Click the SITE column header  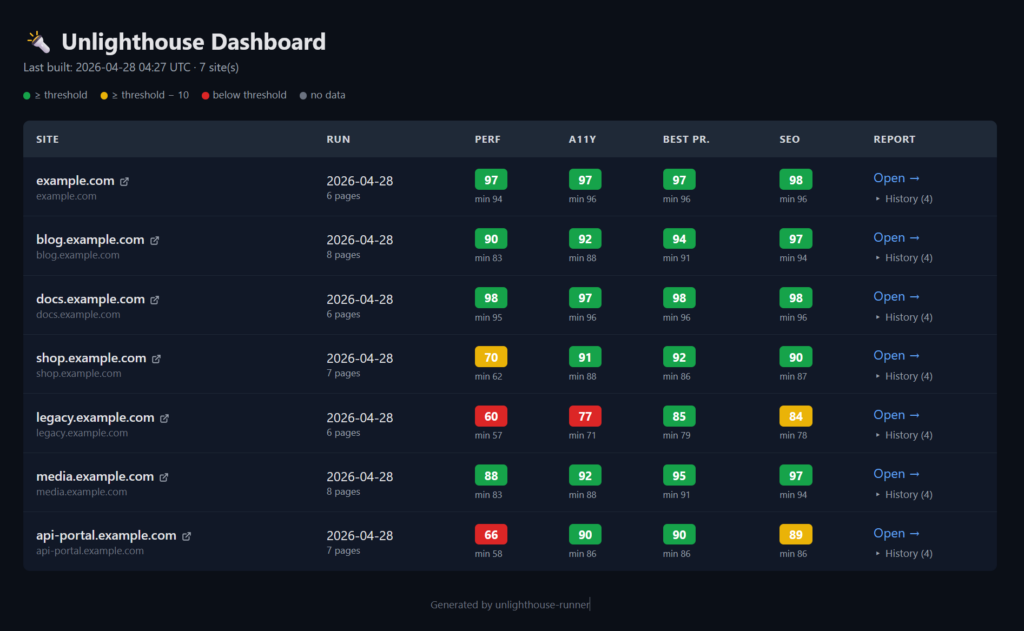click(x=47, y=139)
